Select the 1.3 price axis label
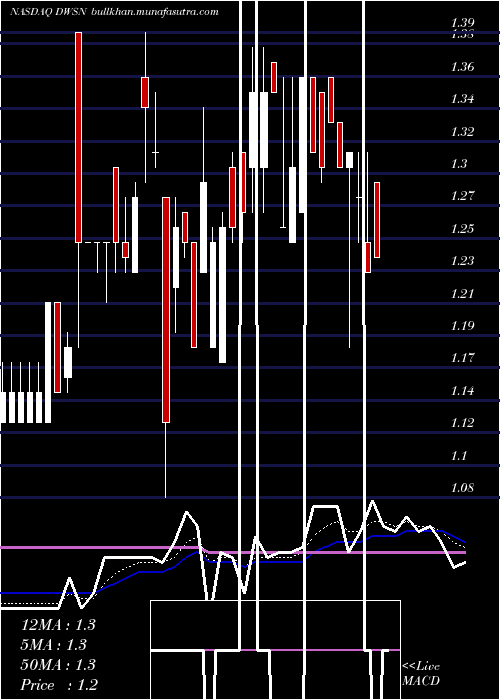The width and height of the screenshot is (500, 700). [x=459, y=164]
